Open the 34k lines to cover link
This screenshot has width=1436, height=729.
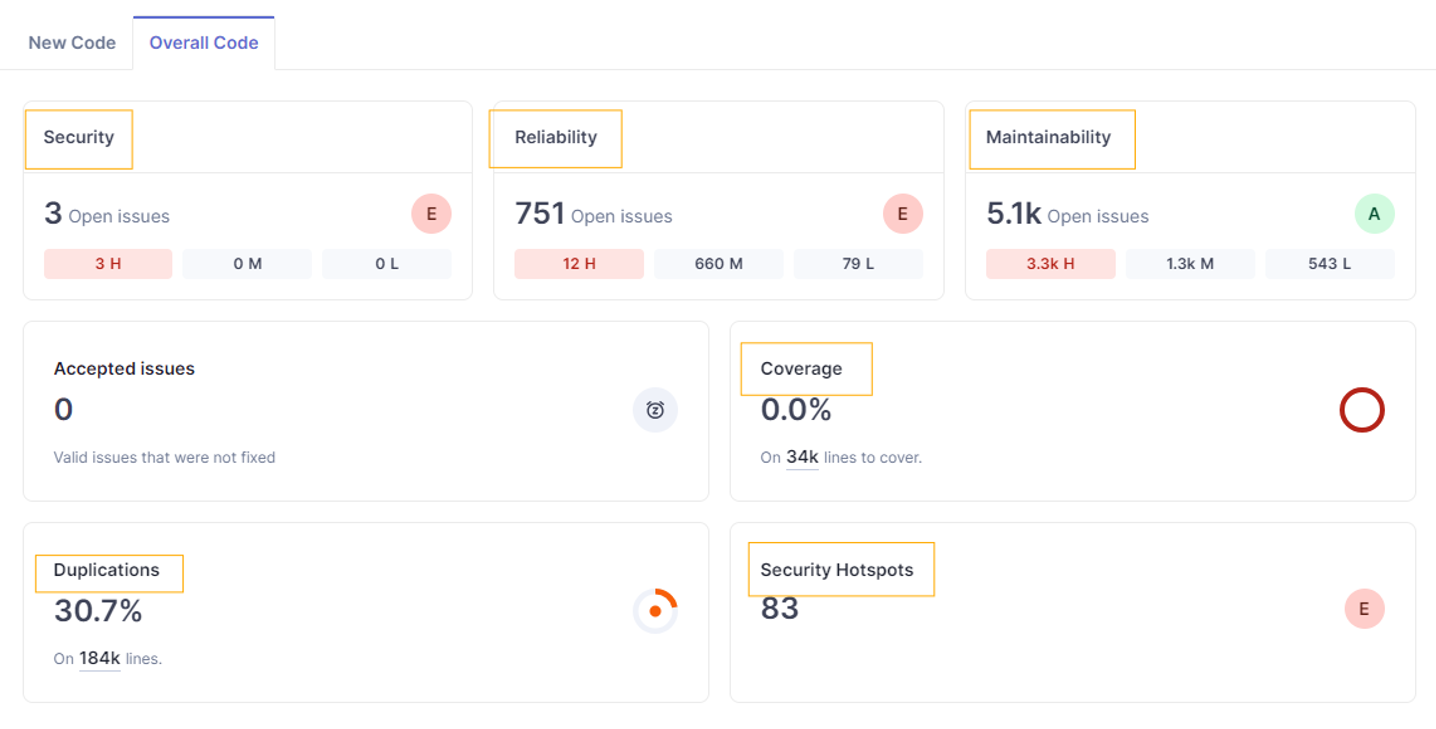tap(802, 457)
